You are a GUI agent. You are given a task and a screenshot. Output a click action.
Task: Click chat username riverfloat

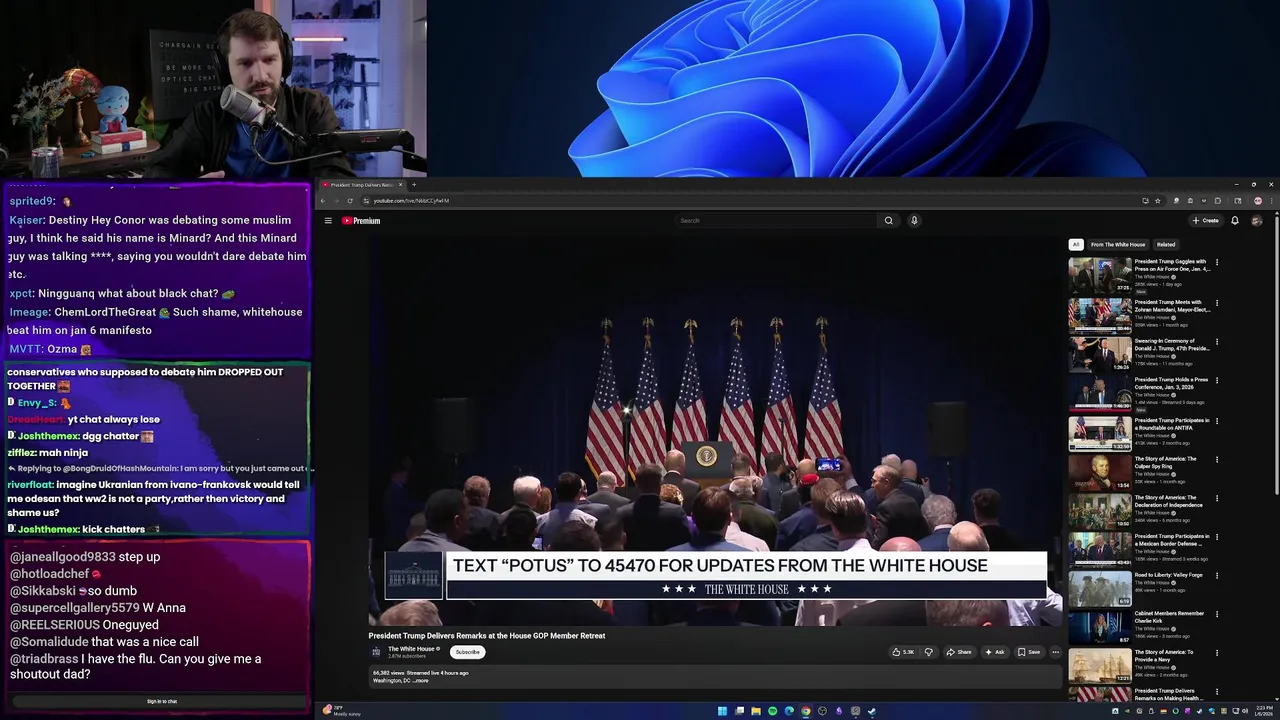29,485
